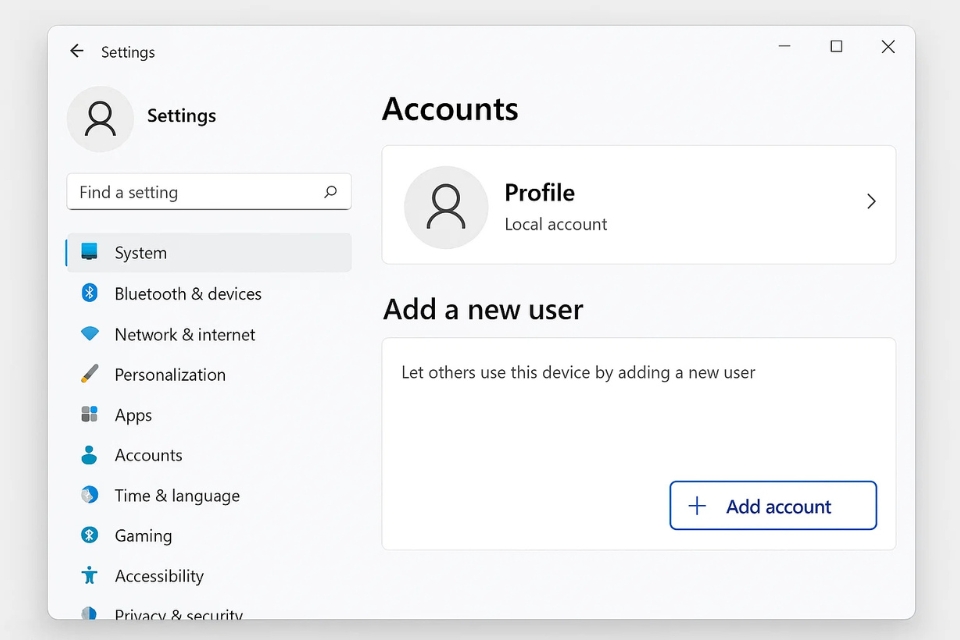960x640 pixels.
Task: Click the Apps grid icon in sidebar
Action: [90, 414]
